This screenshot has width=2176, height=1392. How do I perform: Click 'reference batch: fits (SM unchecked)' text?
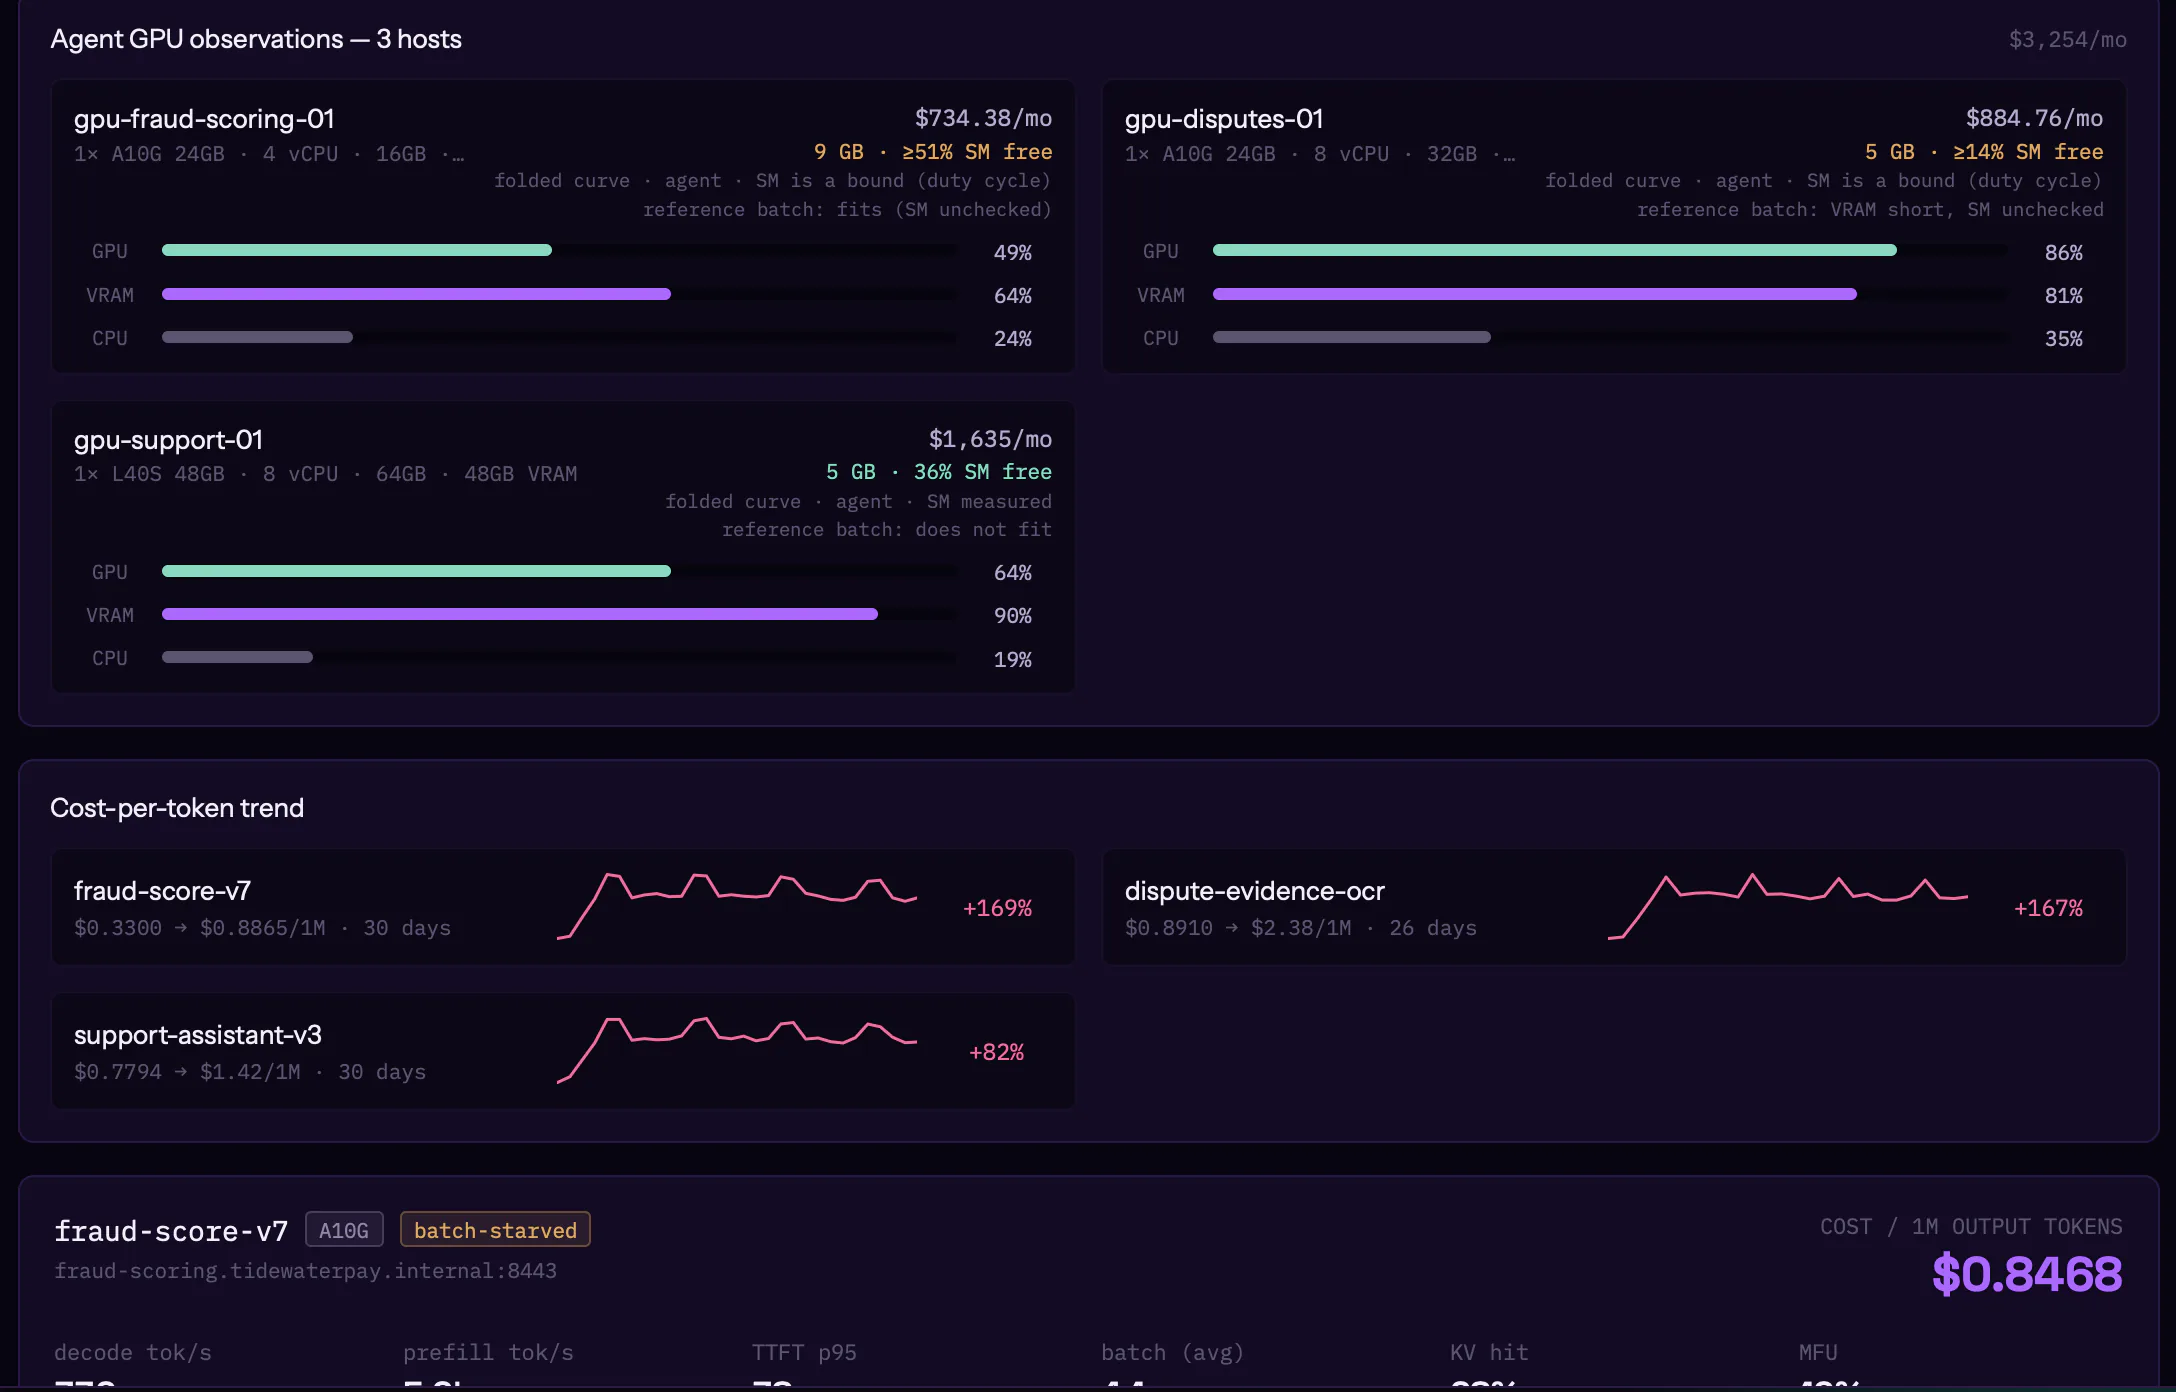[x=847, y=210]
